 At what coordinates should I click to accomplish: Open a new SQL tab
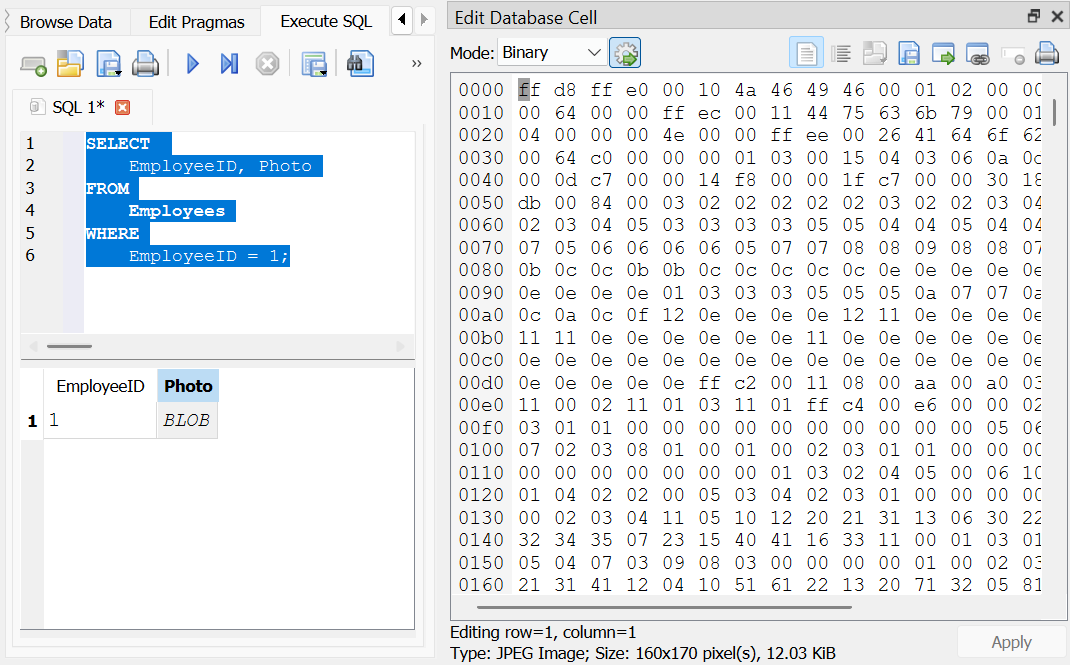click(x=33, y=65)
